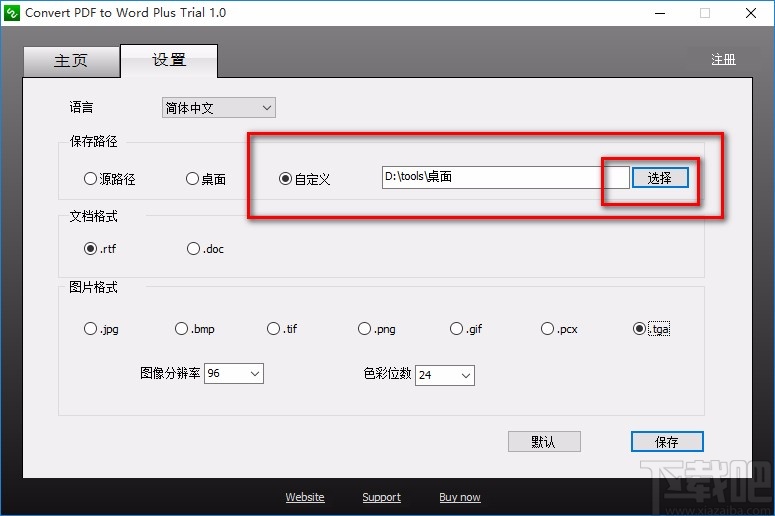Click the custom path field D:\tools\桌面
The width and height of the screenshot is (775, 516).
coord(505,177)
